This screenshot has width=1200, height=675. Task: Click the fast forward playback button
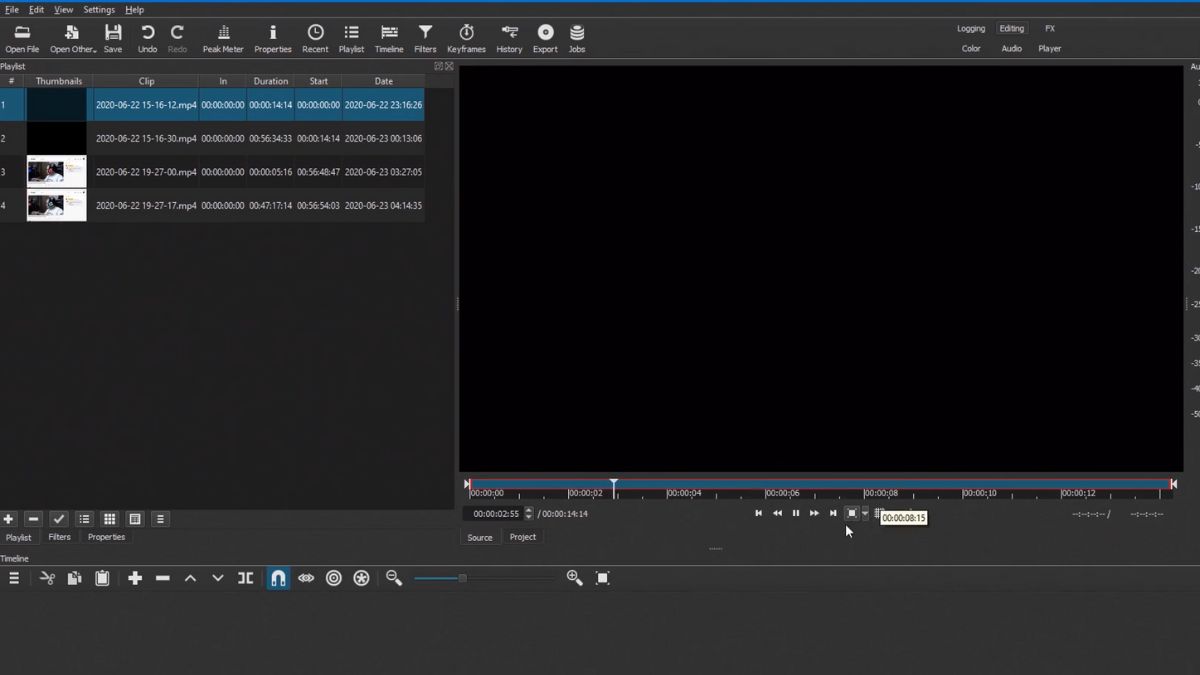[814, 513]
